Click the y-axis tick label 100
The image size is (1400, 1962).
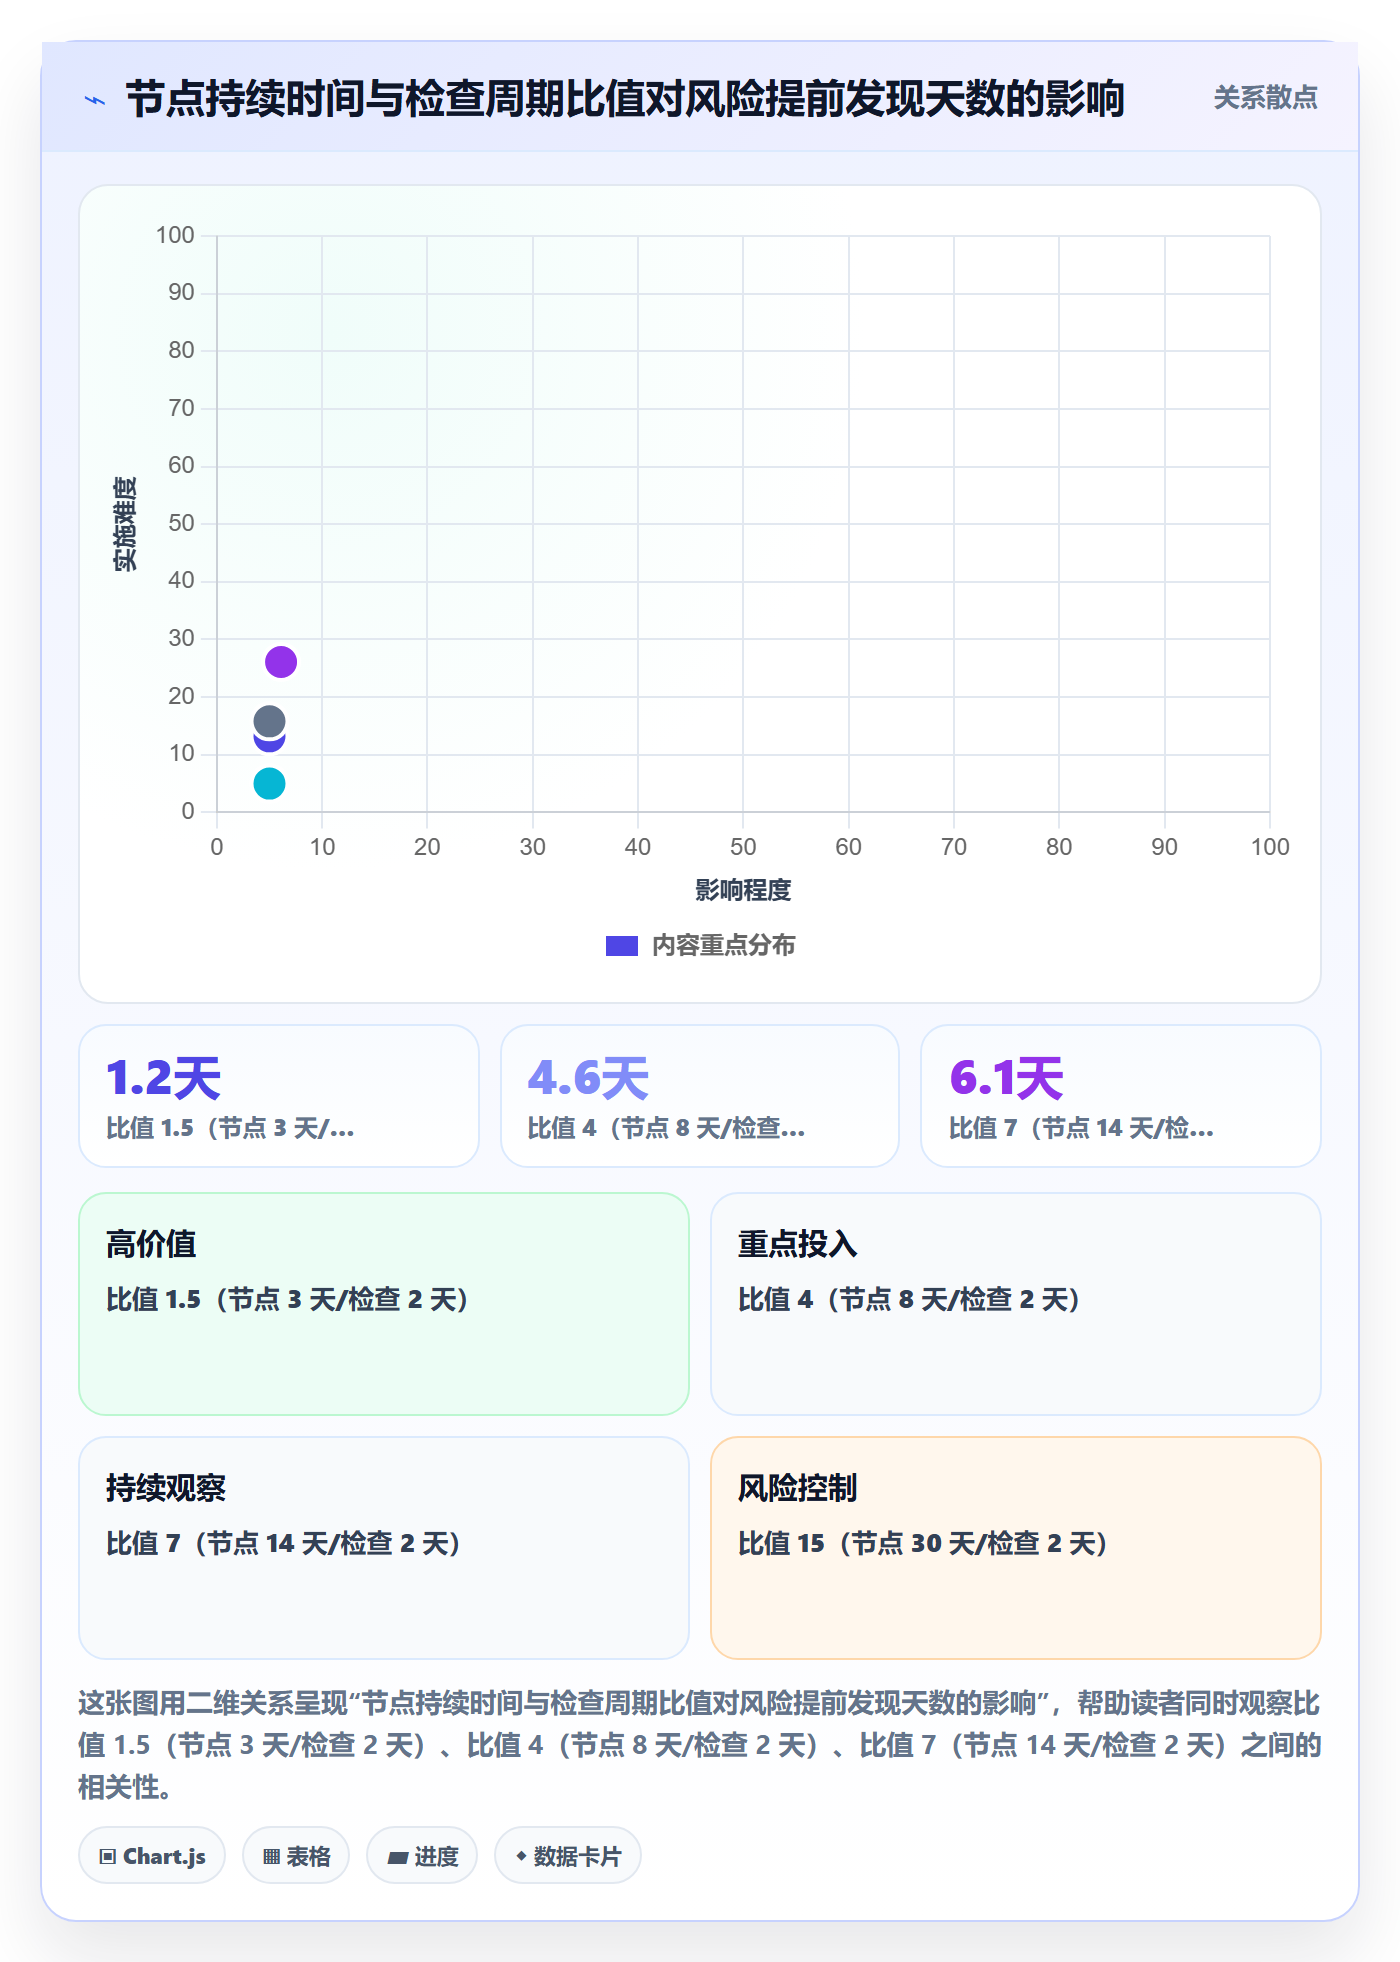point(175,235)
